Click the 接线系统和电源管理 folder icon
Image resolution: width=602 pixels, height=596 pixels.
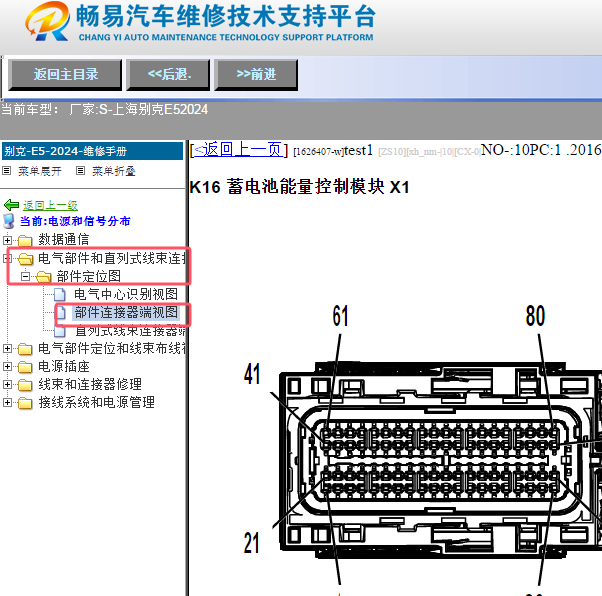25,402
